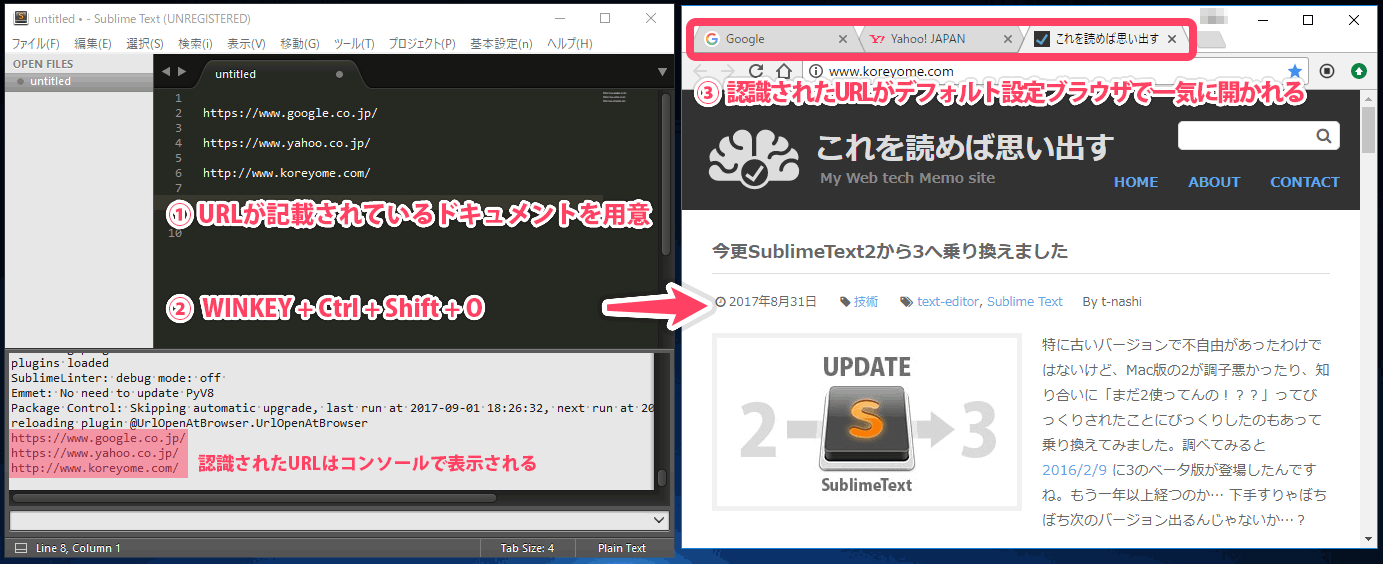The image size is (1383, 564).
Task: Open the Sublime Text tag link
Action: (x=1025, y=301)
